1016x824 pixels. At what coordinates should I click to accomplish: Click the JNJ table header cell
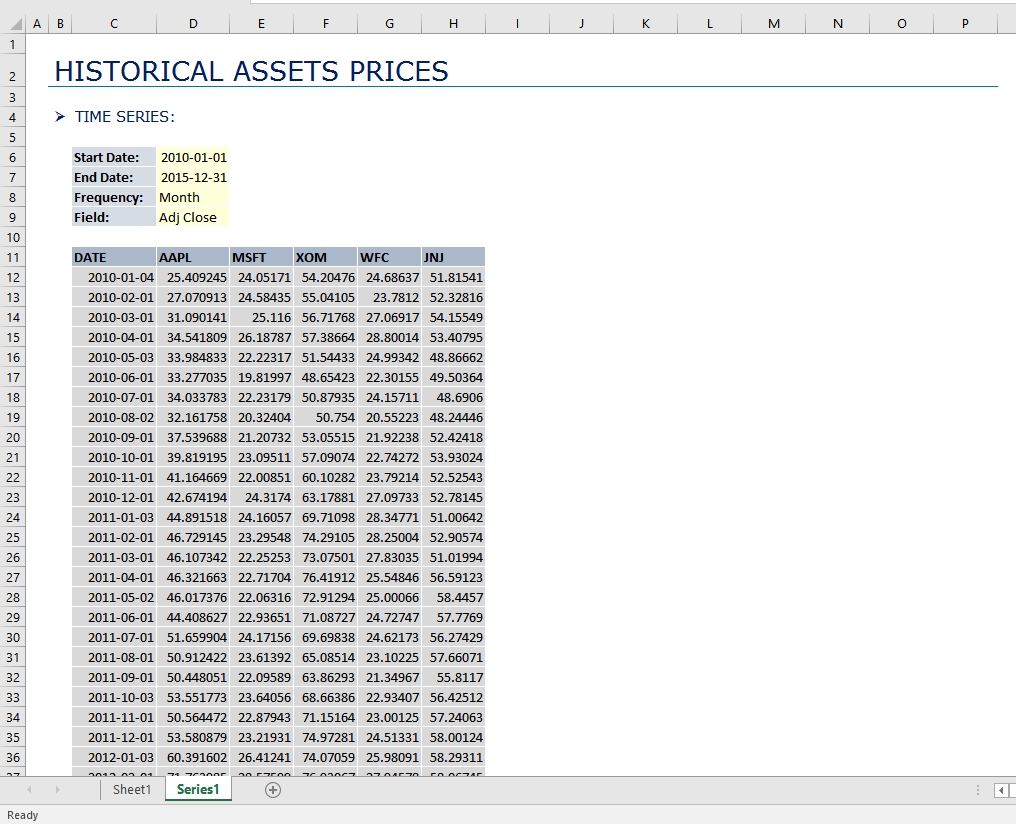(453, 257)
